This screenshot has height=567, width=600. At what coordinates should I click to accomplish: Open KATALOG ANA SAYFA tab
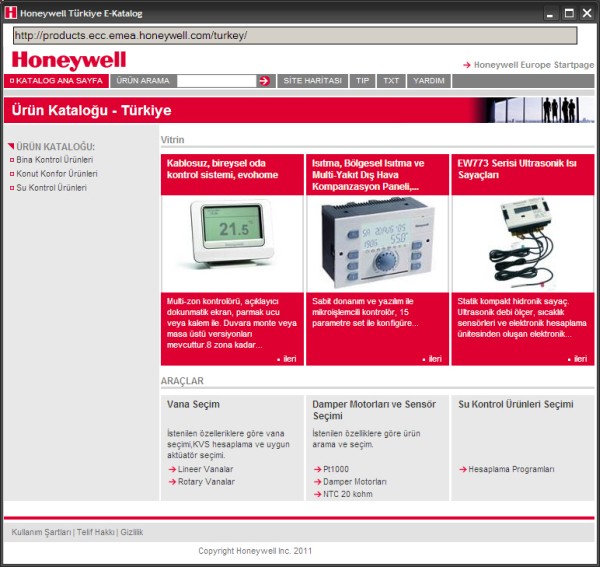pyautogui.click(x=56, y=81)
